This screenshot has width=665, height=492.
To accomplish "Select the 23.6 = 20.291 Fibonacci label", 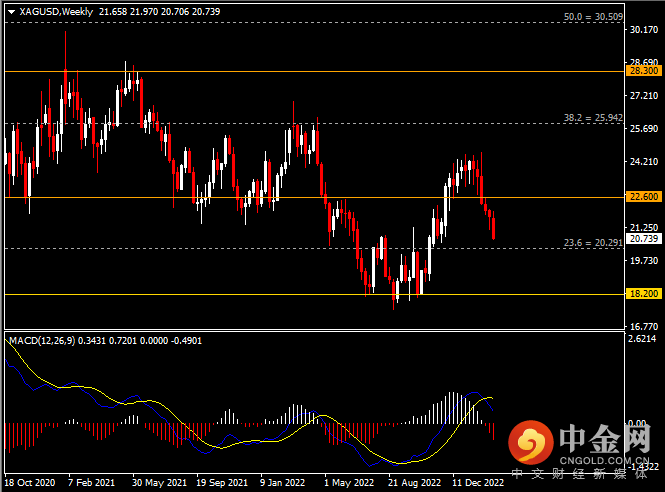I will (x=593, y=241).
